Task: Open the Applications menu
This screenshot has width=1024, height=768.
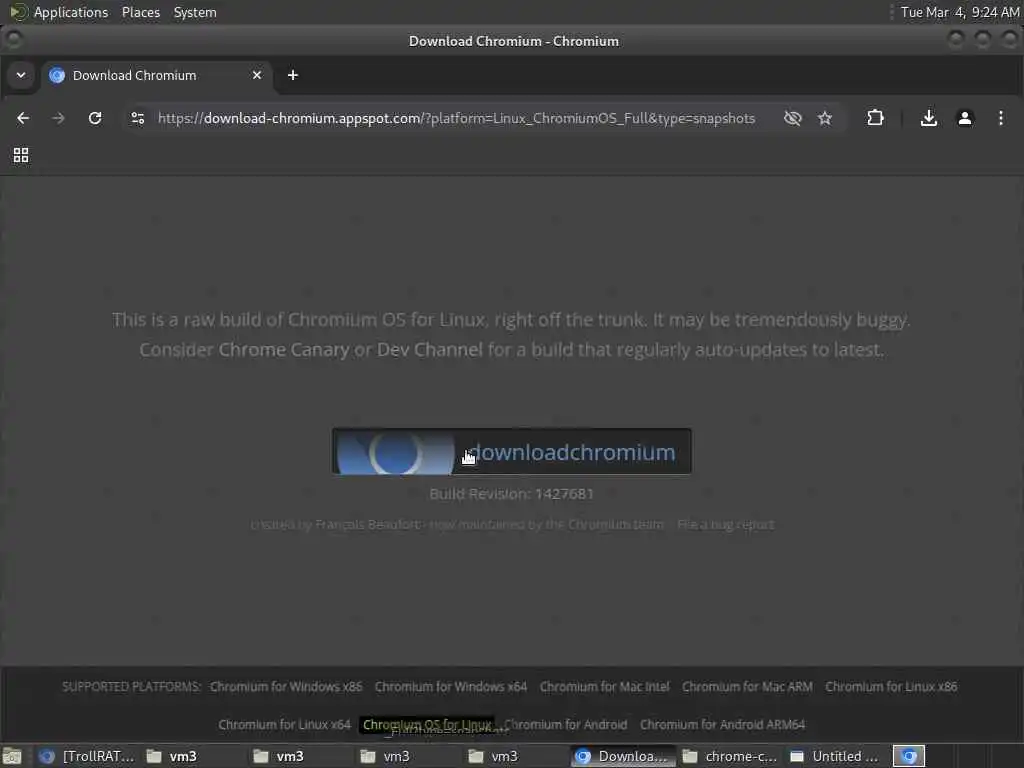Action: (71, 12)
